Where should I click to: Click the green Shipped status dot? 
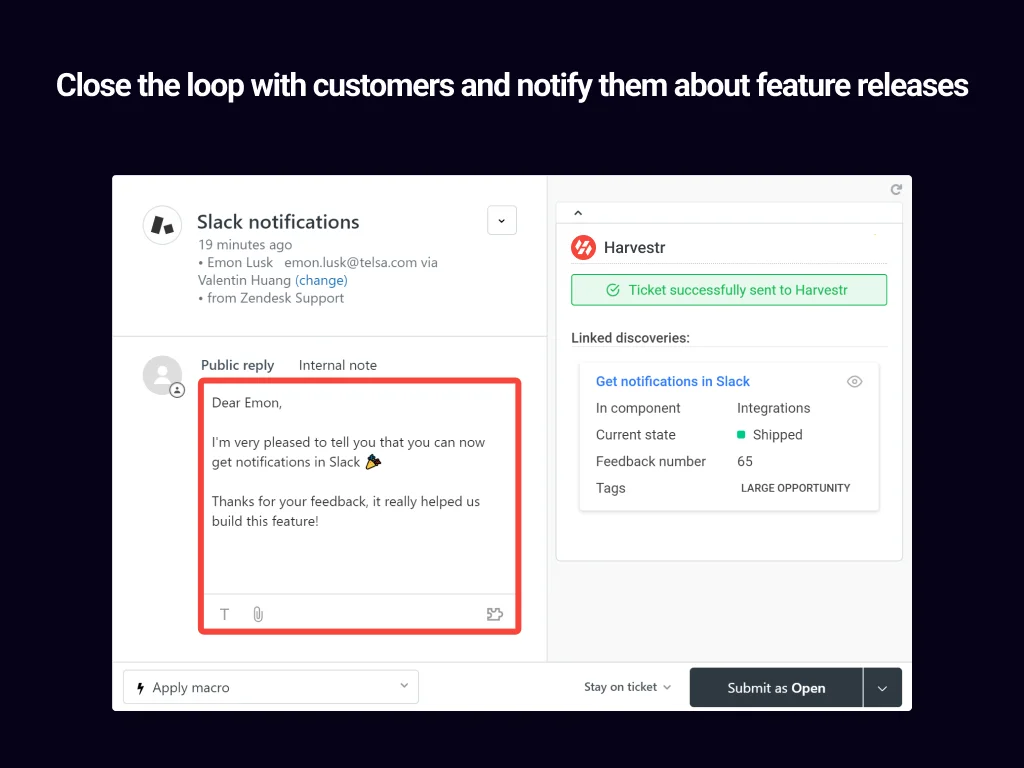pos(739,434)
